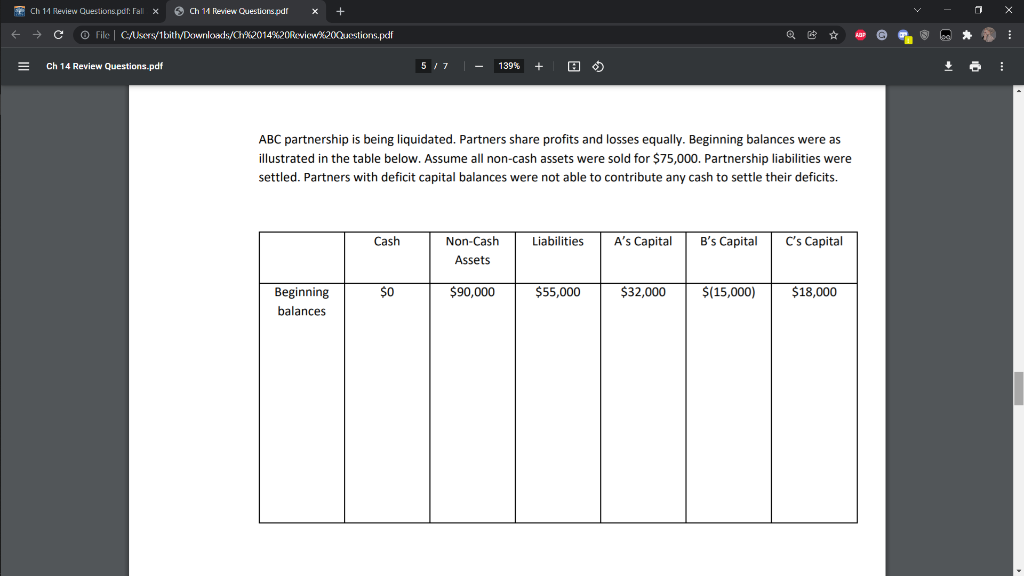This screenshot has width=1024, height=576.
Task: Download the PDF using the download icon
Action: (948, 66)
